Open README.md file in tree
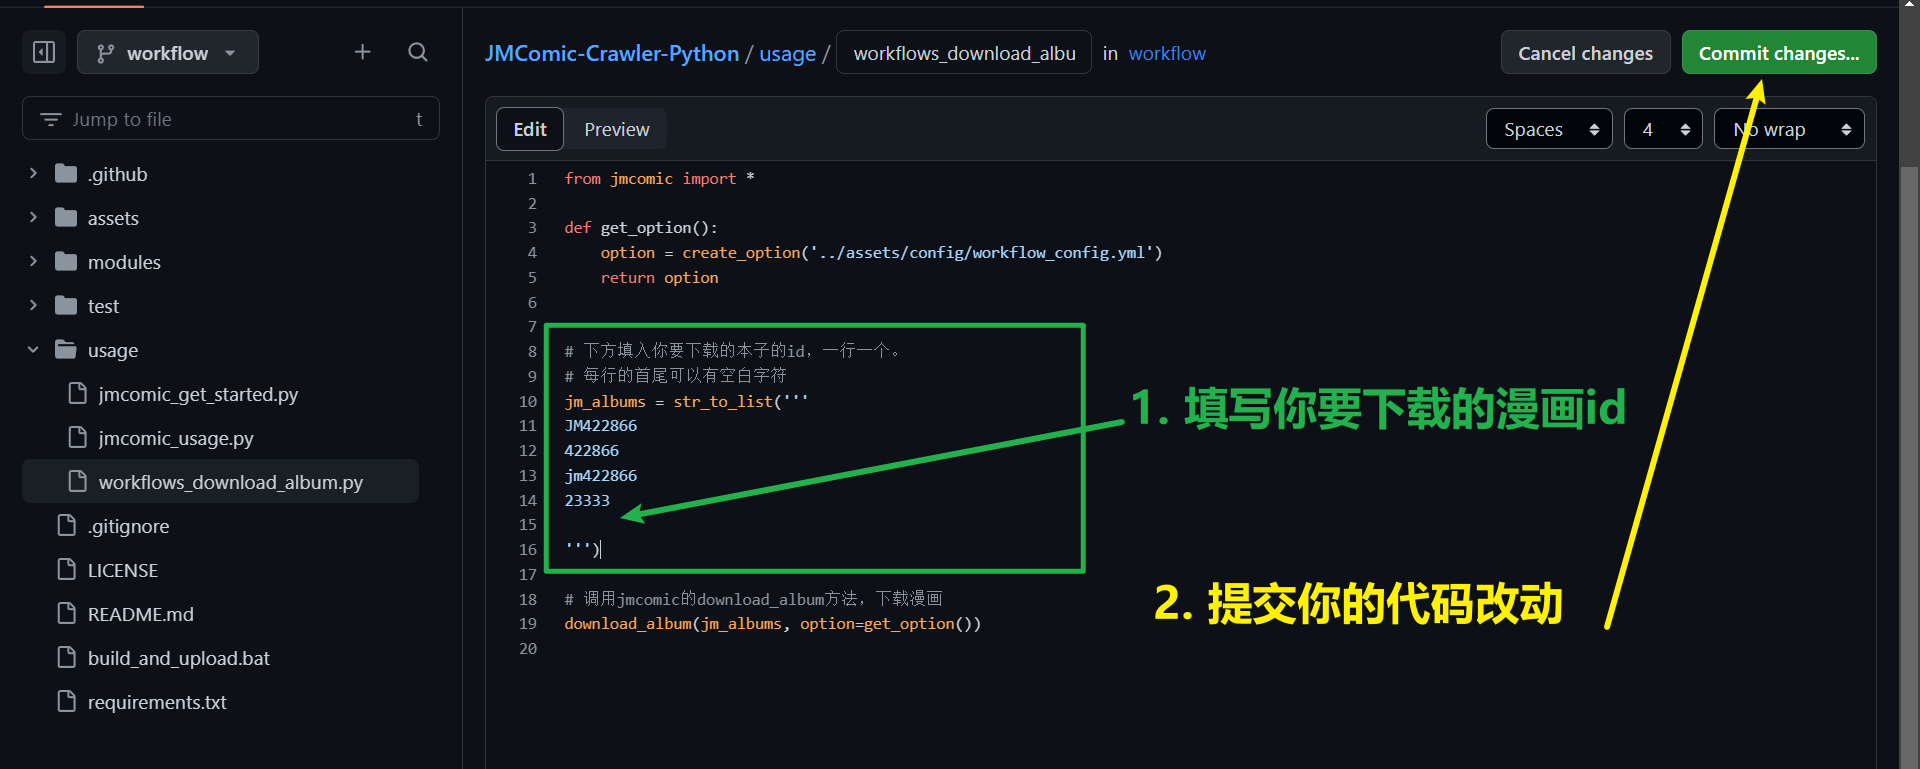 pyautogui.click(x=140, y=614)
